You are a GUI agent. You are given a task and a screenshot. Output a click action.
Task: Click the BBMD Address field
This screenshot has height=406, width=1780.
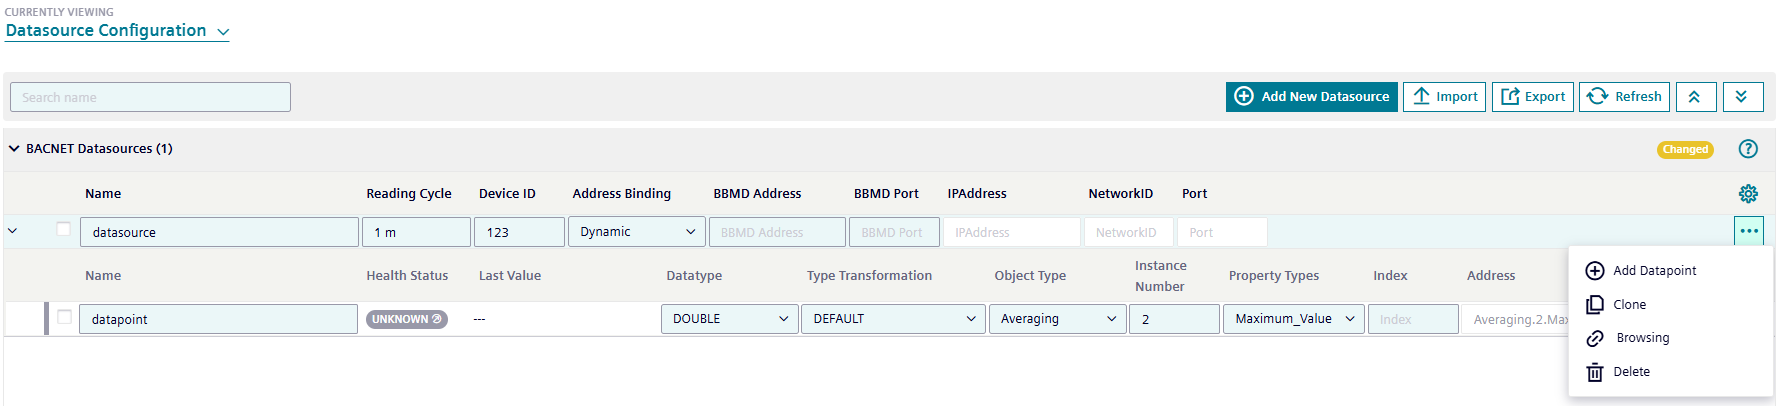coord(777,232)
